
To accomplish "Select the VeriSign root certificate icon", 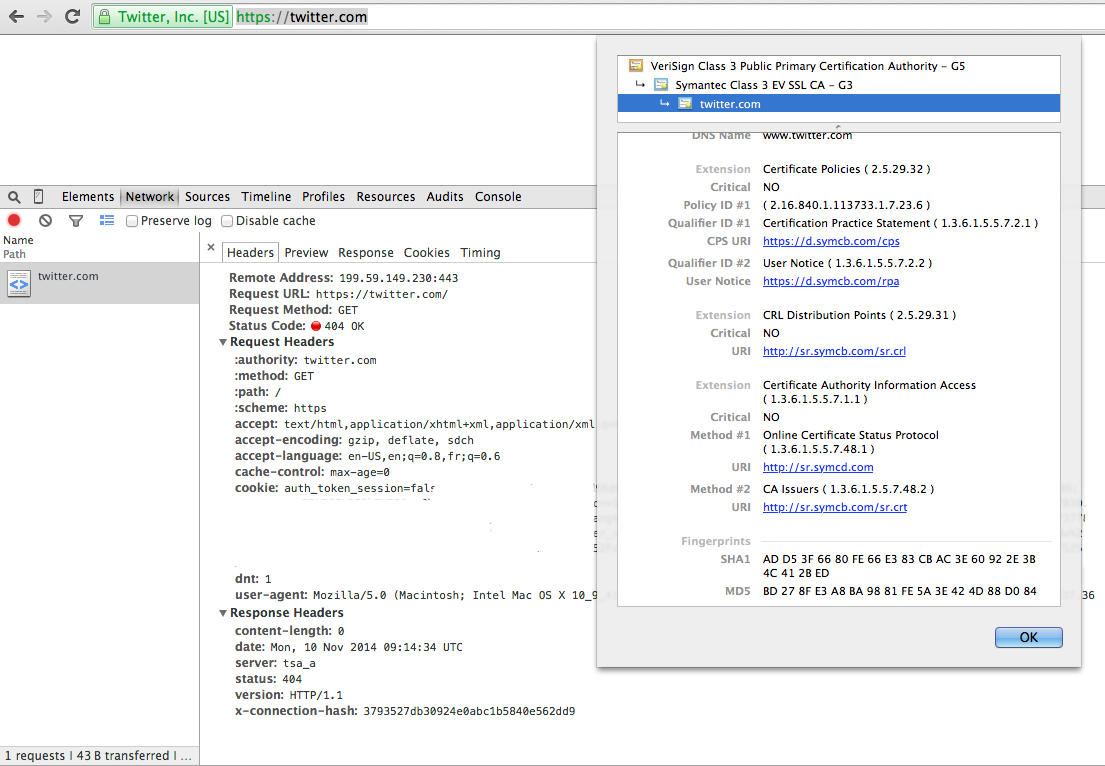I will tap(636, 66).
